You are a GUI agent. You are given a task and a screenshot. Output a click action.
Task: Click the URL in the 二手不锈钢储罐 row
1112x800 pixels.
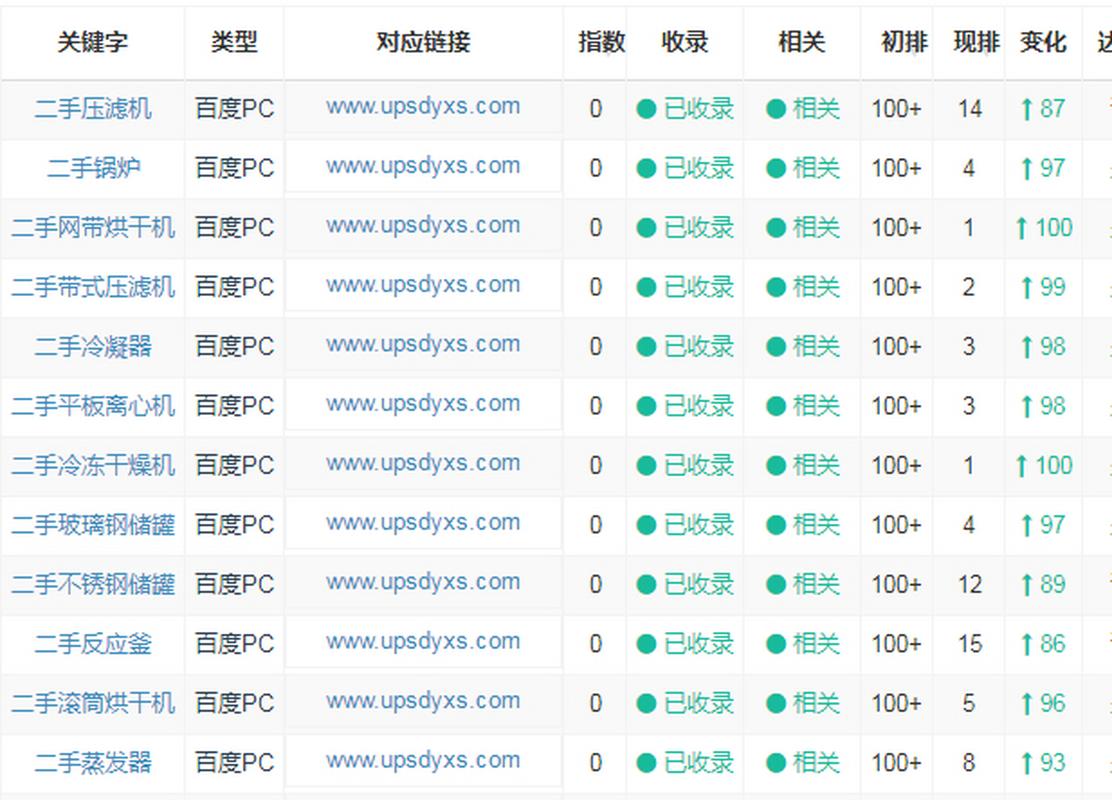tap(423, 583)
